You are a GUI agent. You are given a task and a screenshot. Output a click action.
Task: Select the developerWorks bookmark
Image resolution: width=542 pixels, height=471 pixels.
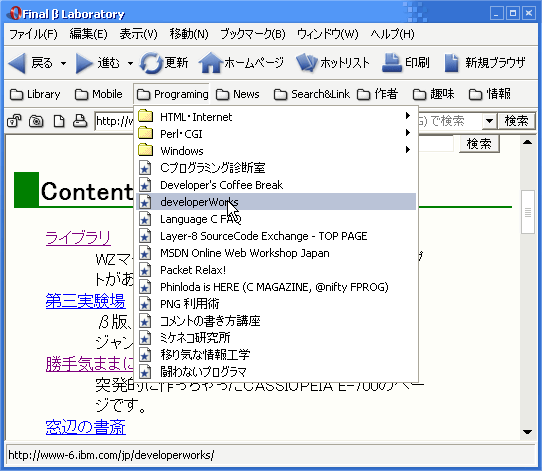(276, 202)
